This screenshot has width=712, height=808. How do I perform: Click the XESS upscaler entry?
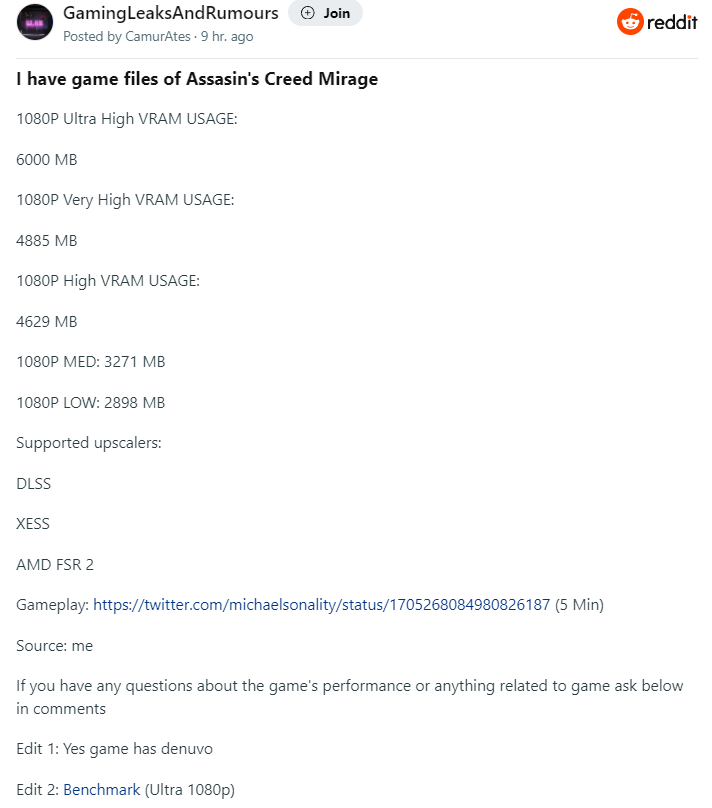[x=33, y=524]
